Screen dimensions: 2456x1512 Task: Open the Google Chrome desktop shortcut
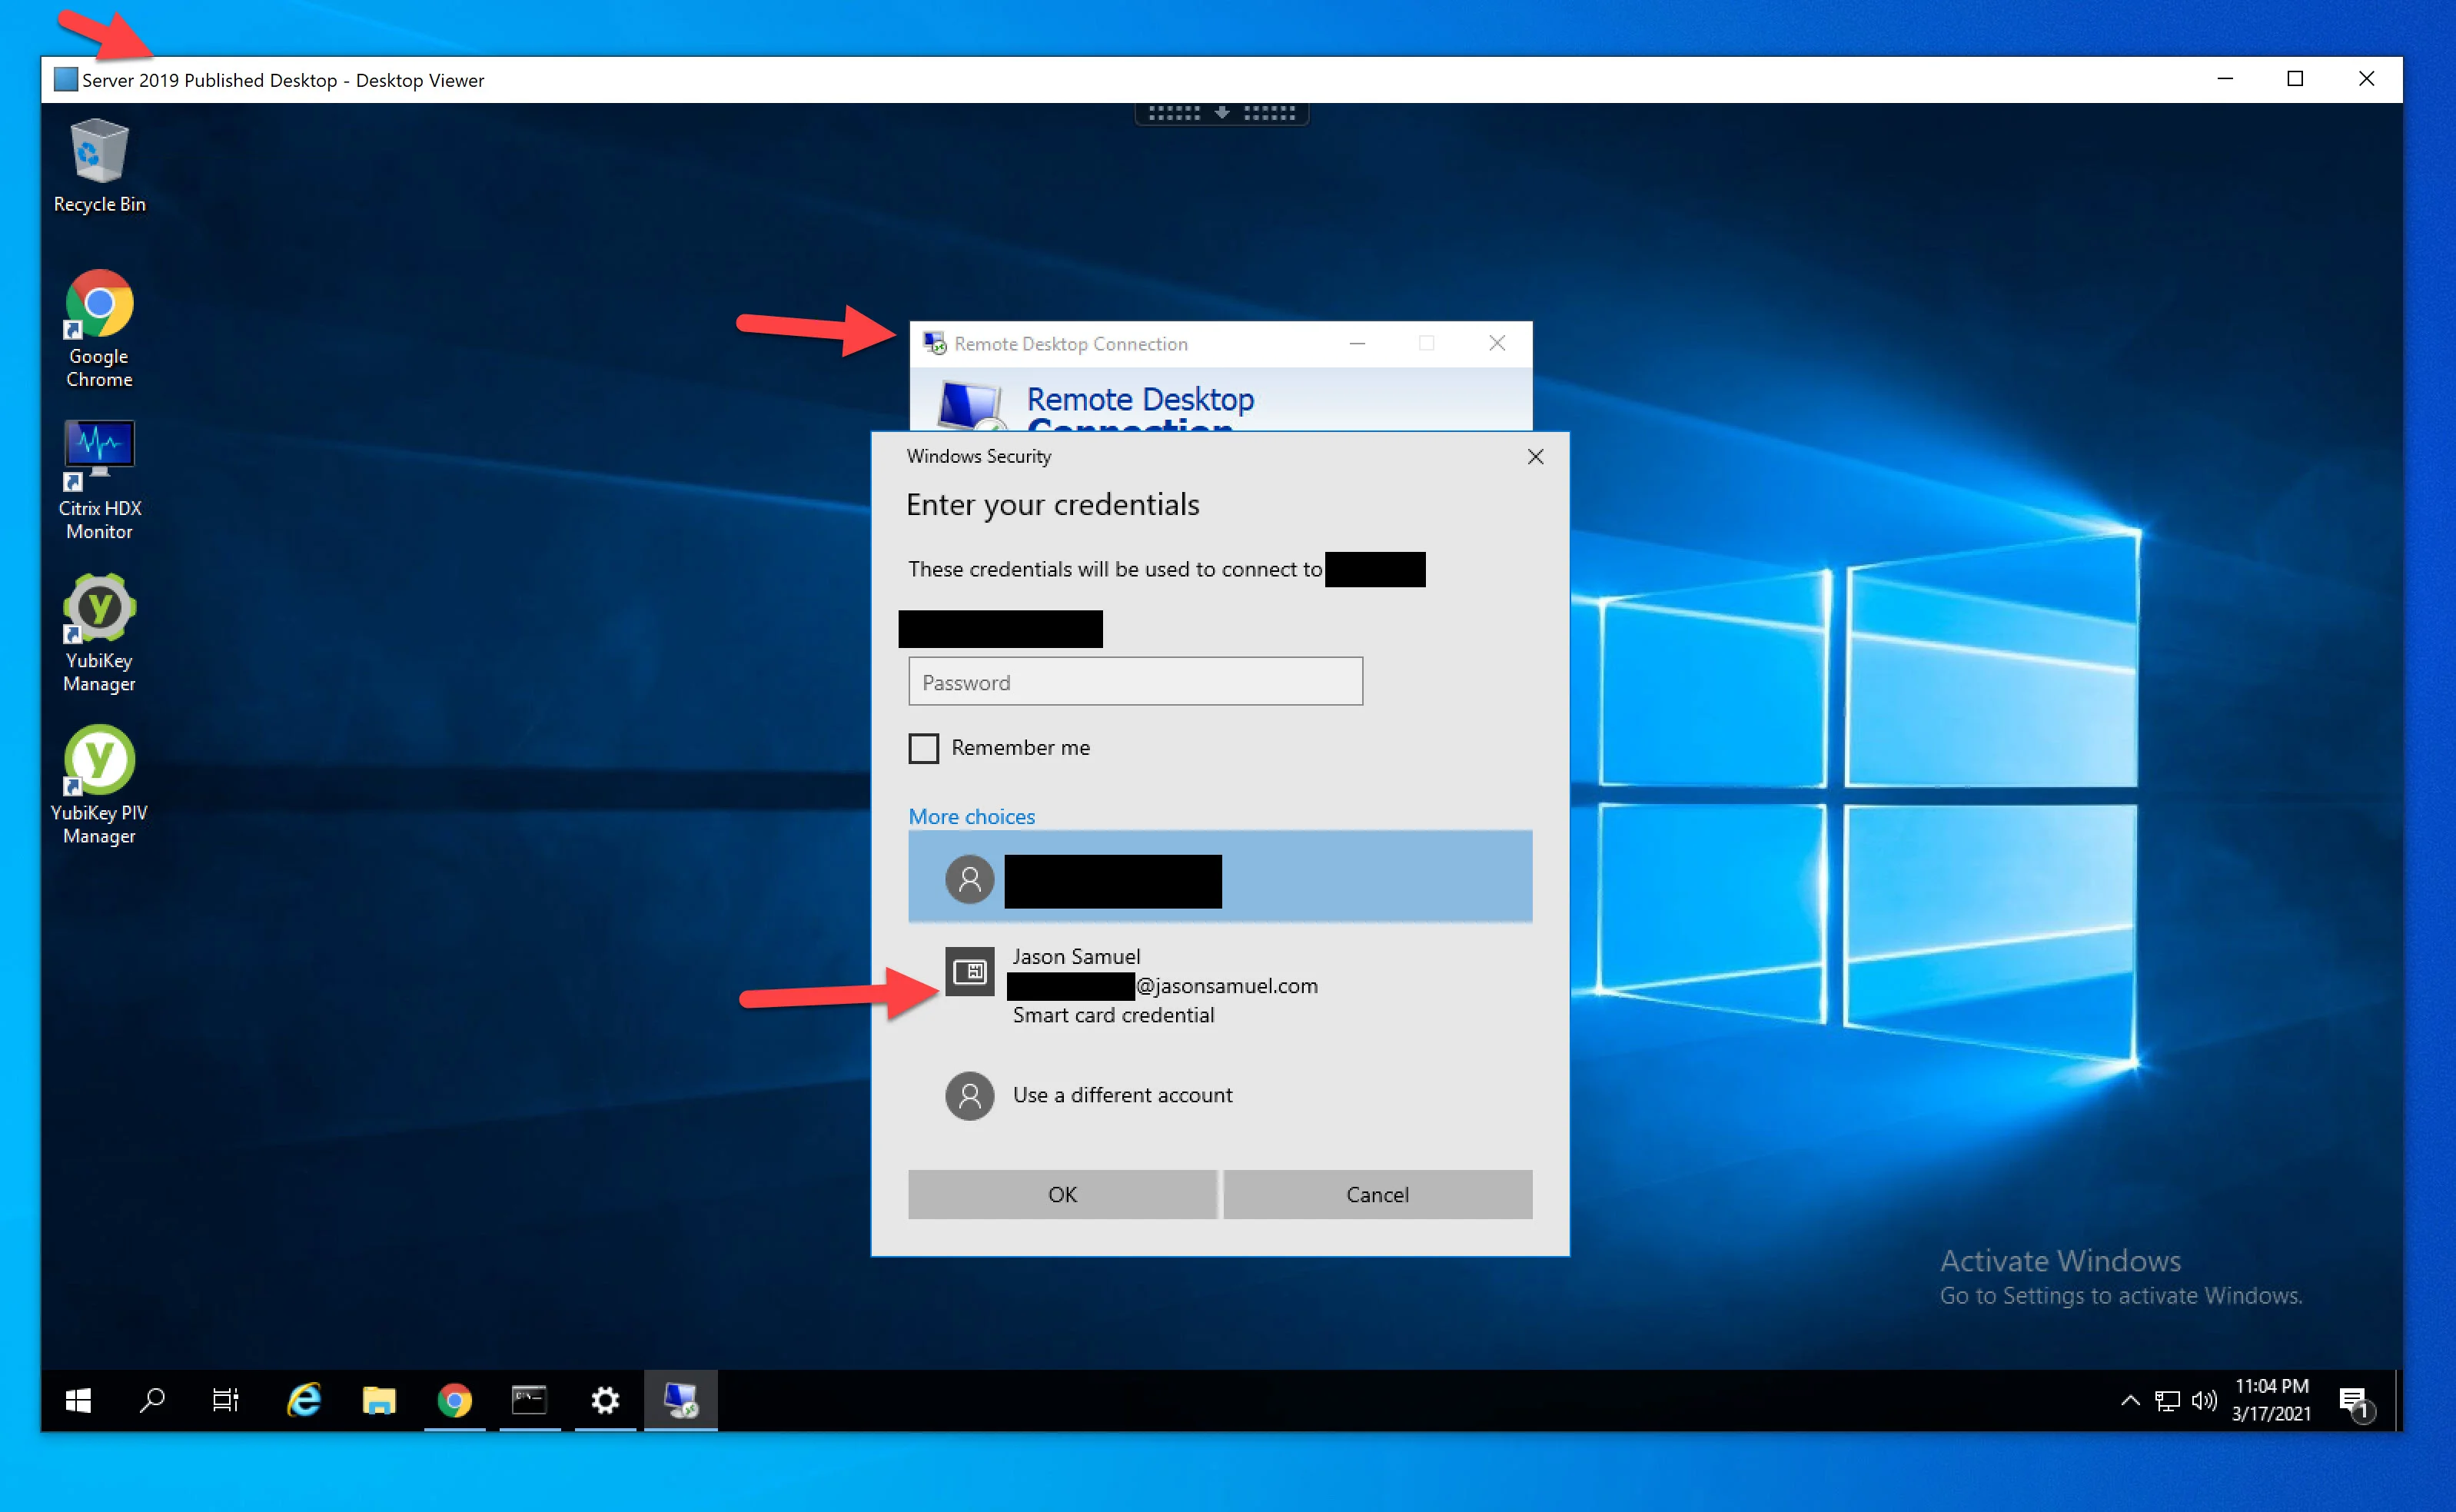coord(99,328)
